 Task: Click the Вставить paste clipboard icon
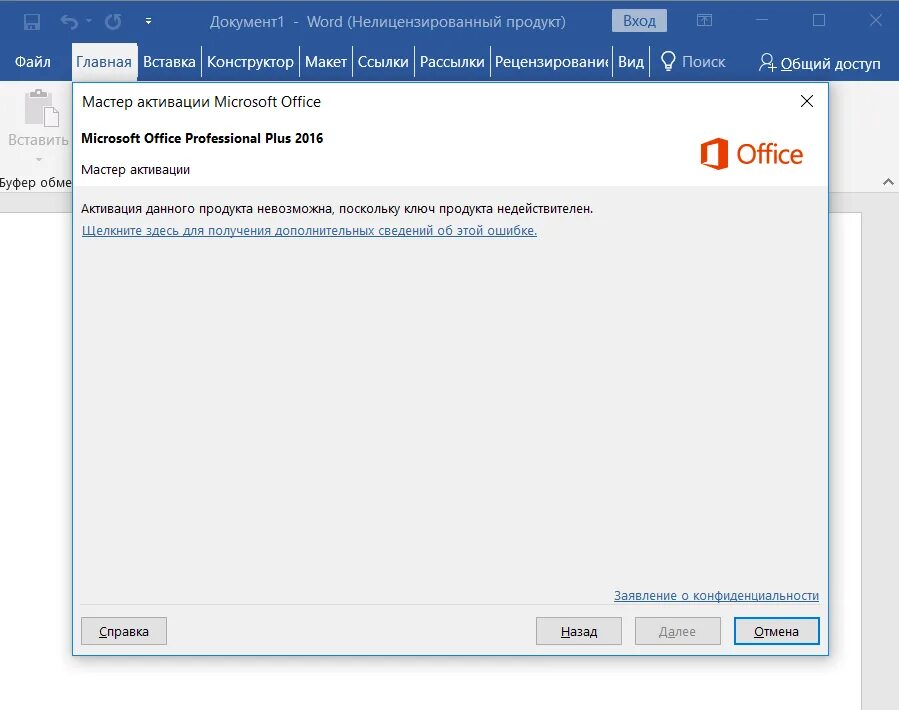[40, 108]
